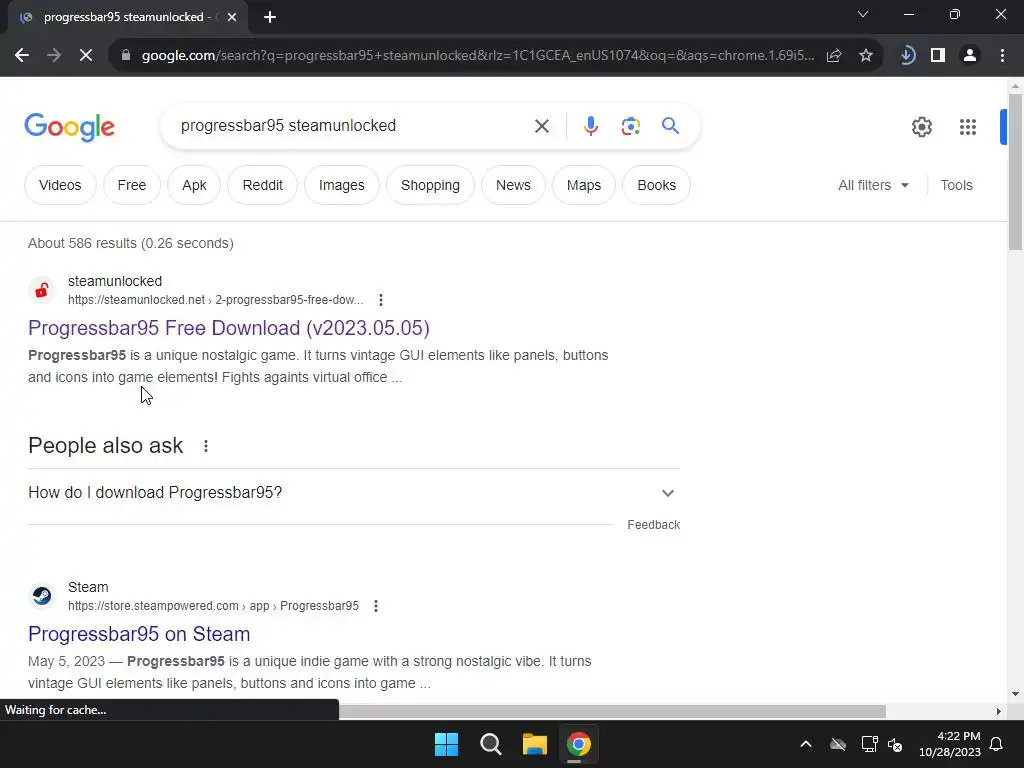Switch to Maps results
The width and height of the screenshot is (1024, 768).
click(x=584, y=185)
